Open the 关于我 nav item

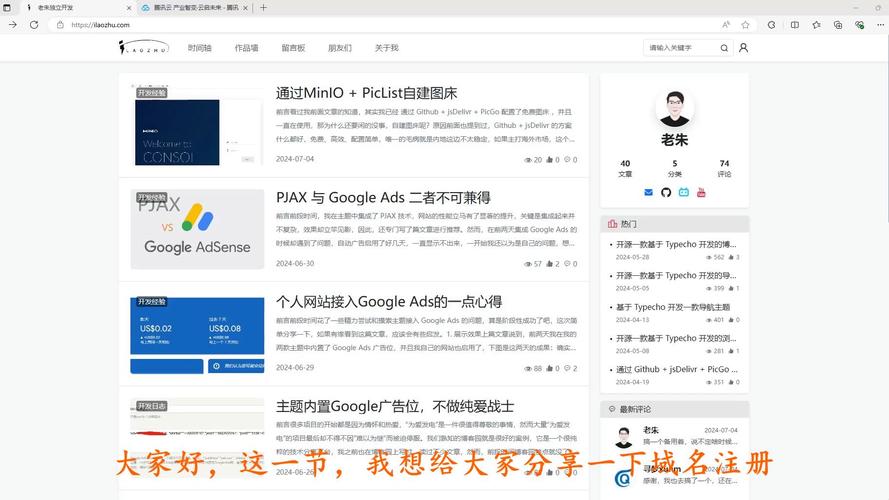[x=387, y=48]
